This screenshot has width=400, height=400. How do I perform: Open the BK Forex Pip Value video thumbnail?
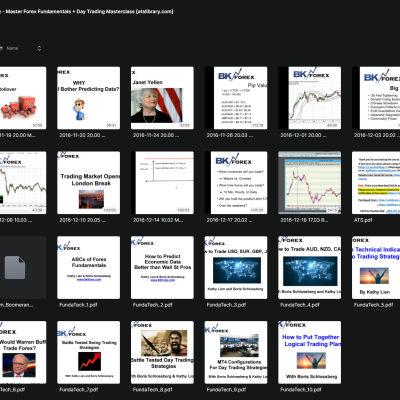tap(236, 98)
